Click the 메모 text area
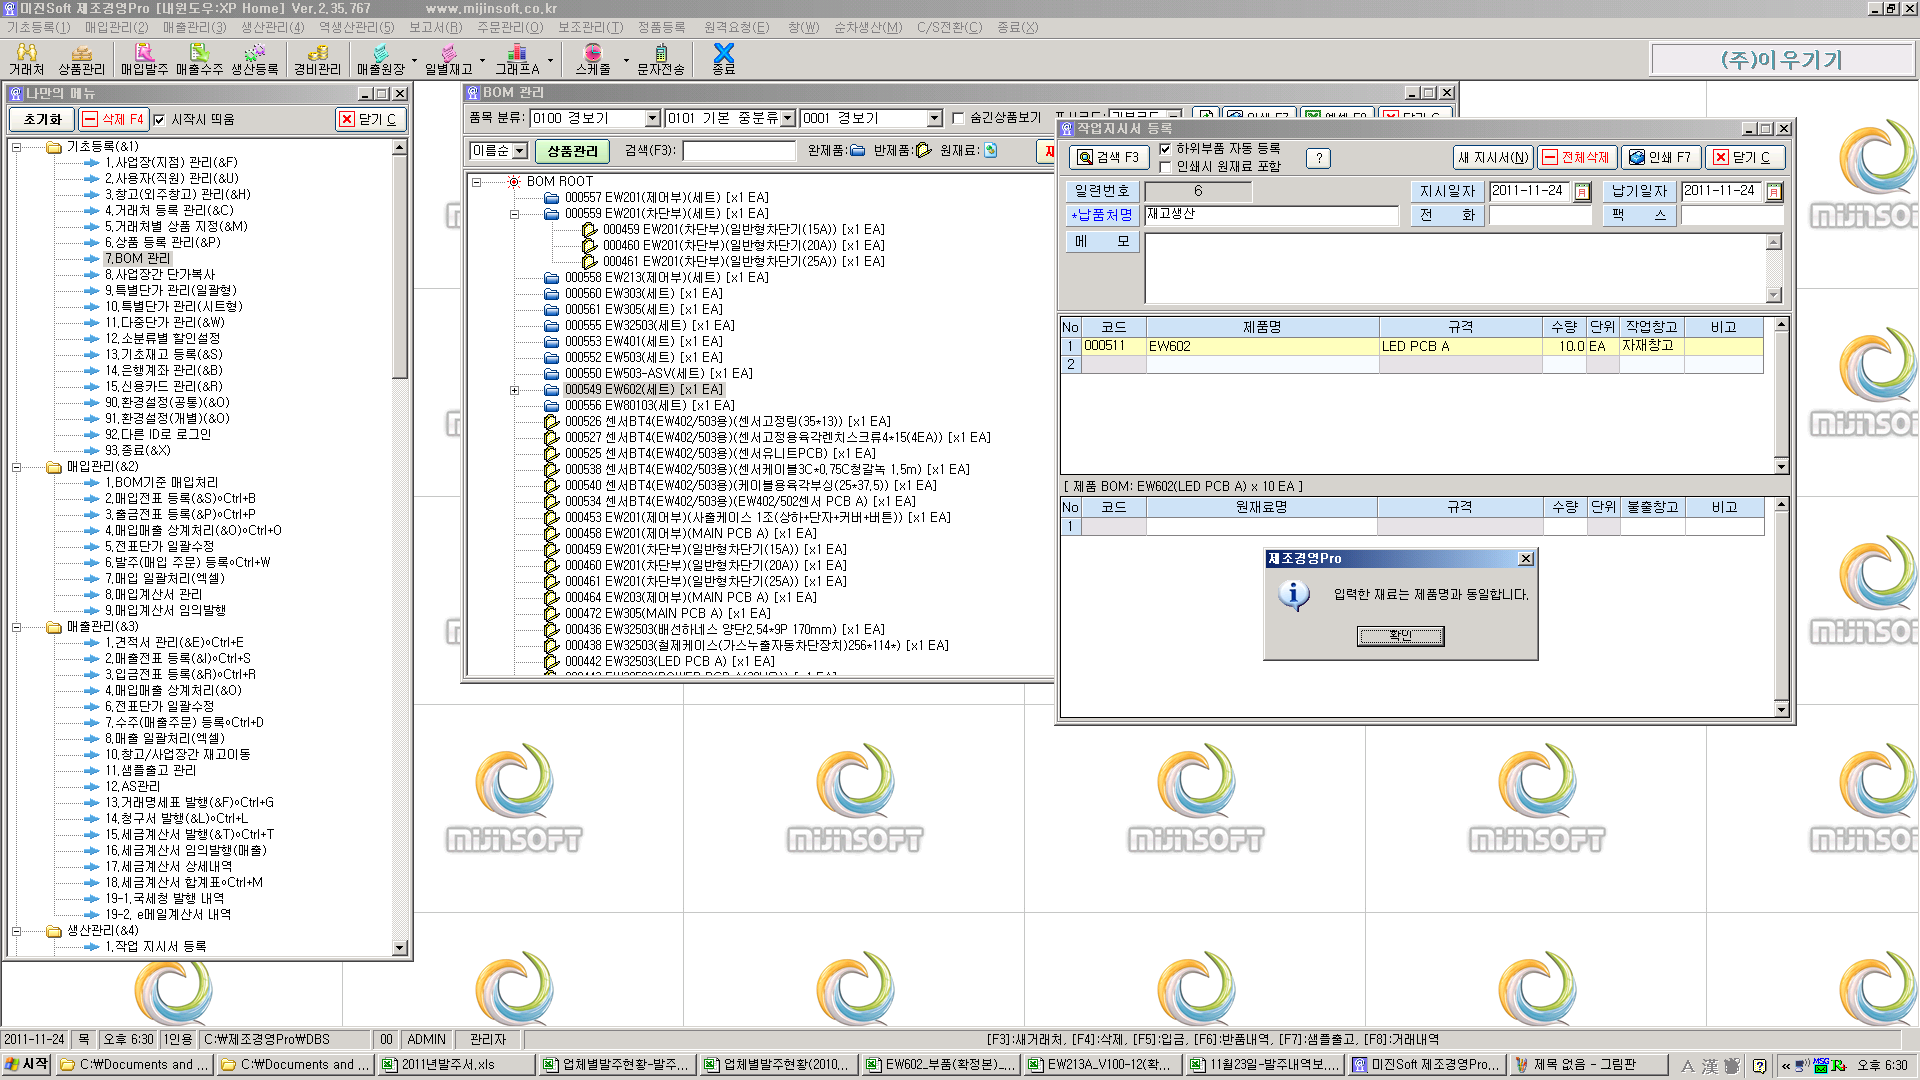 coord(1455,268)
